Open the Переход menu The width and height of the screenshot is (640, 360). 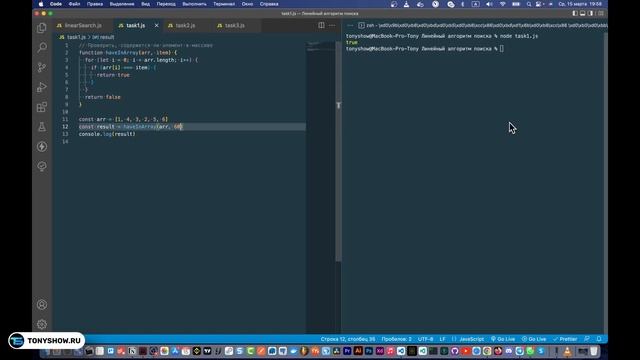[166, 4]
